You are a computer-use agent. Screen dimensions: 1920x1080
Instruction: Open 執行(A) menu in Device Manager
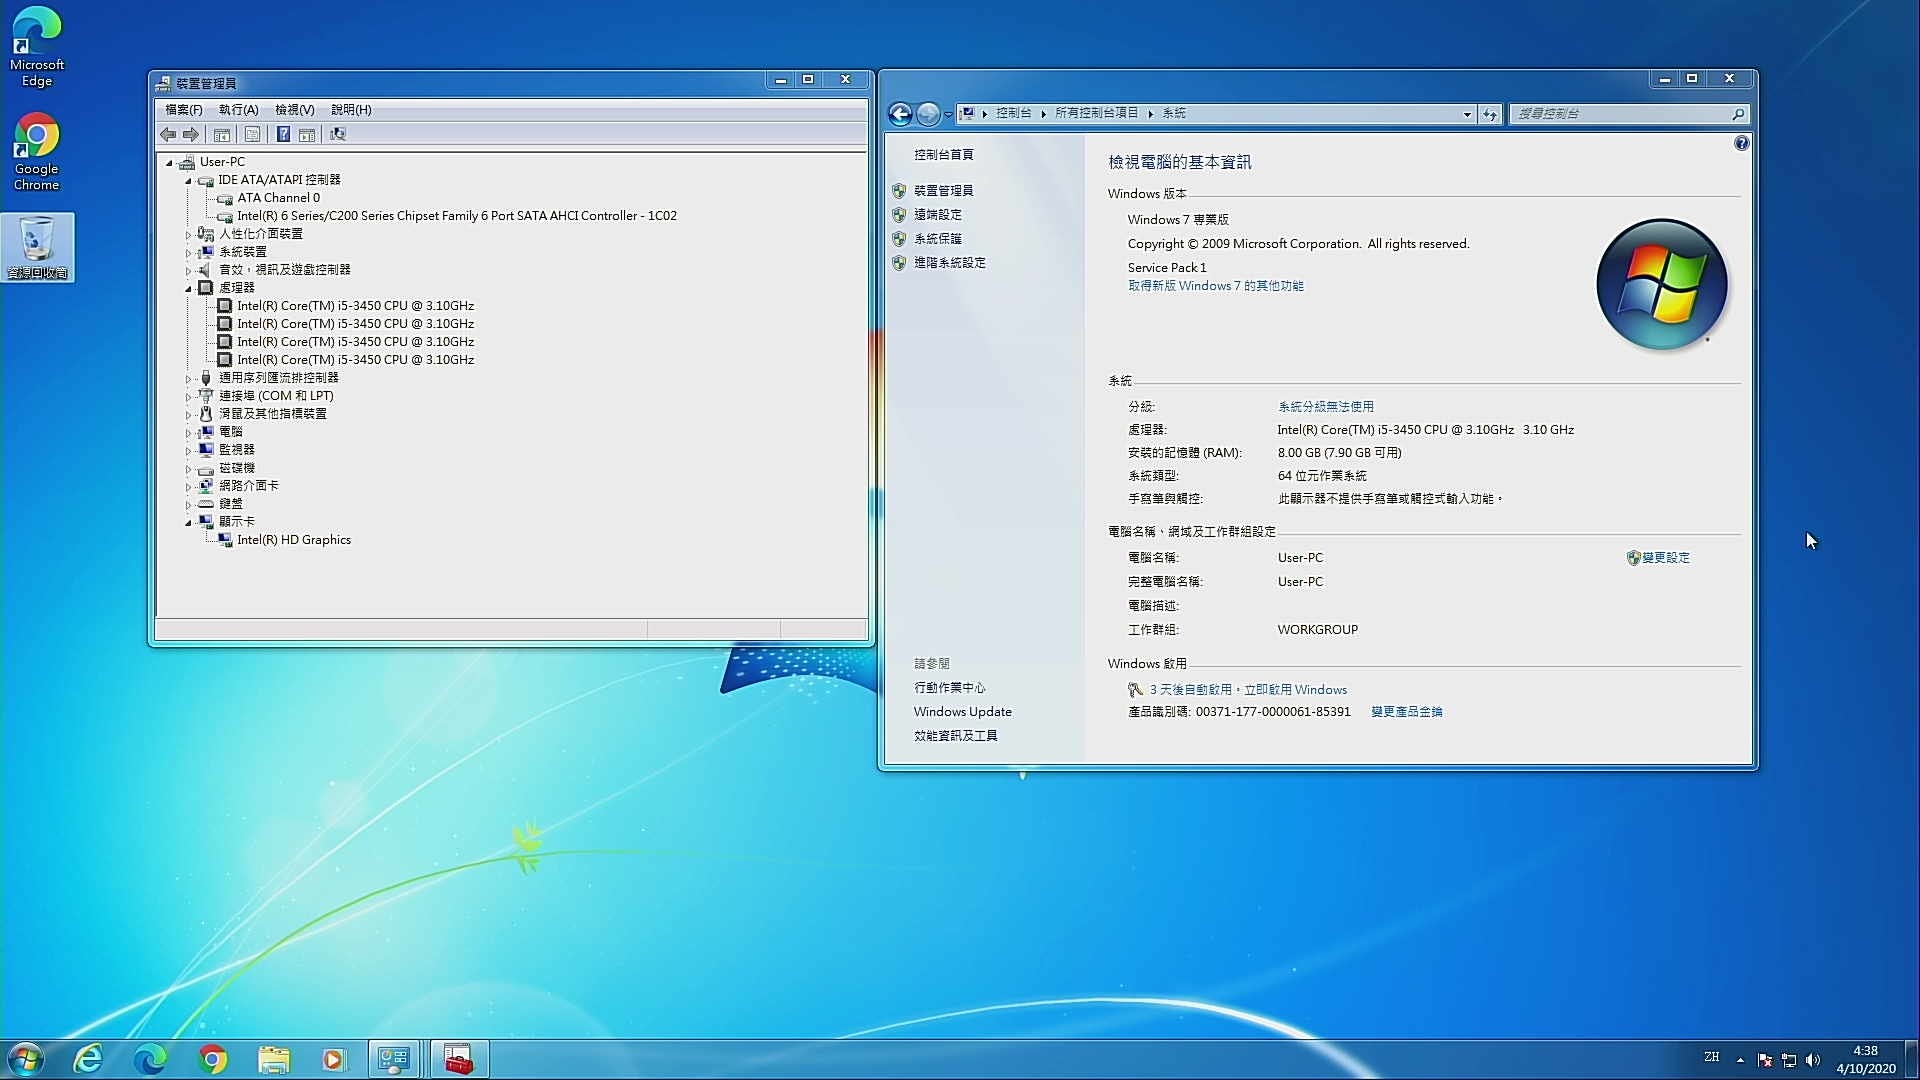[x=238, y=110]
